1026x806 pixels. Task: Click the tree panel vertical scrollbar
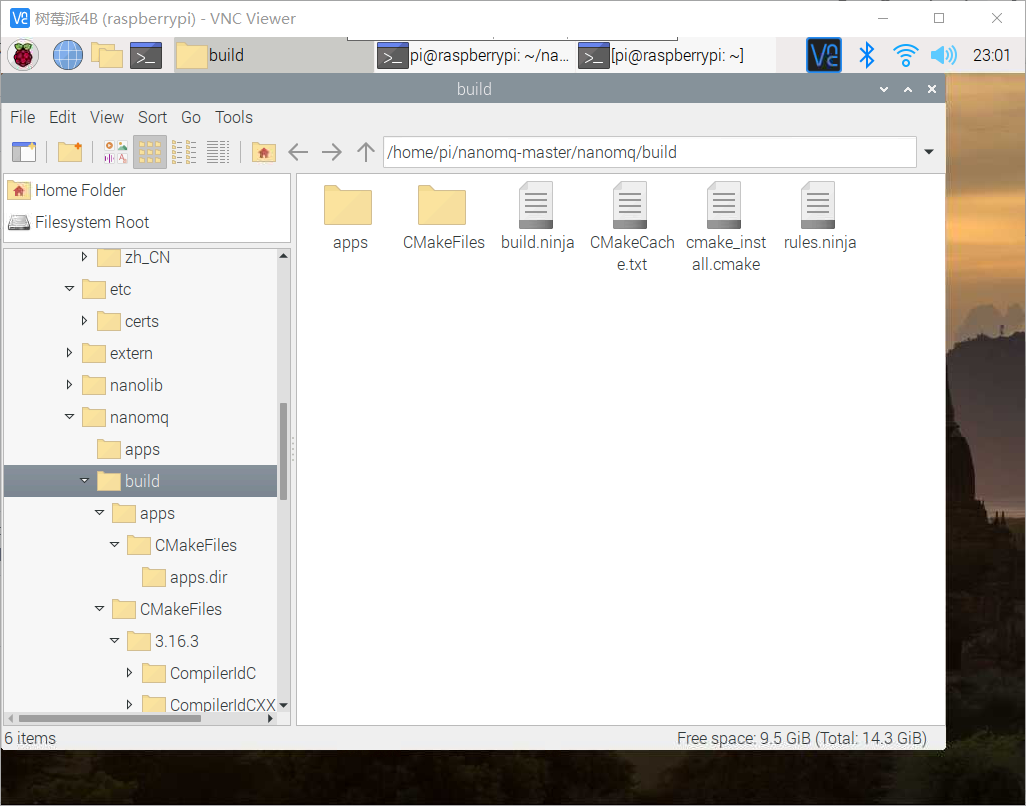point(283,451)
